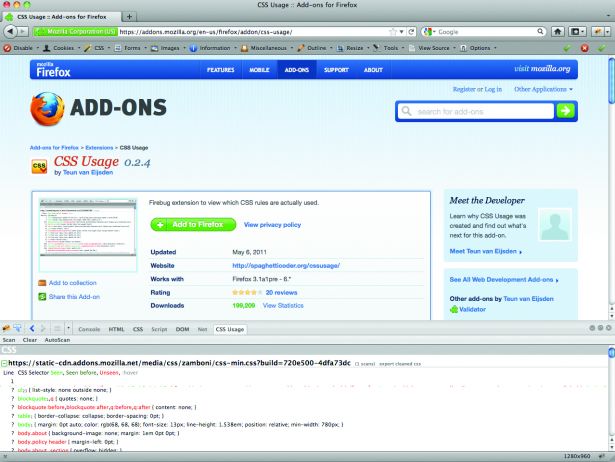Open the SUPPORT navigation item
Viewport: 615px width, 462px height.
click(336, 70)
